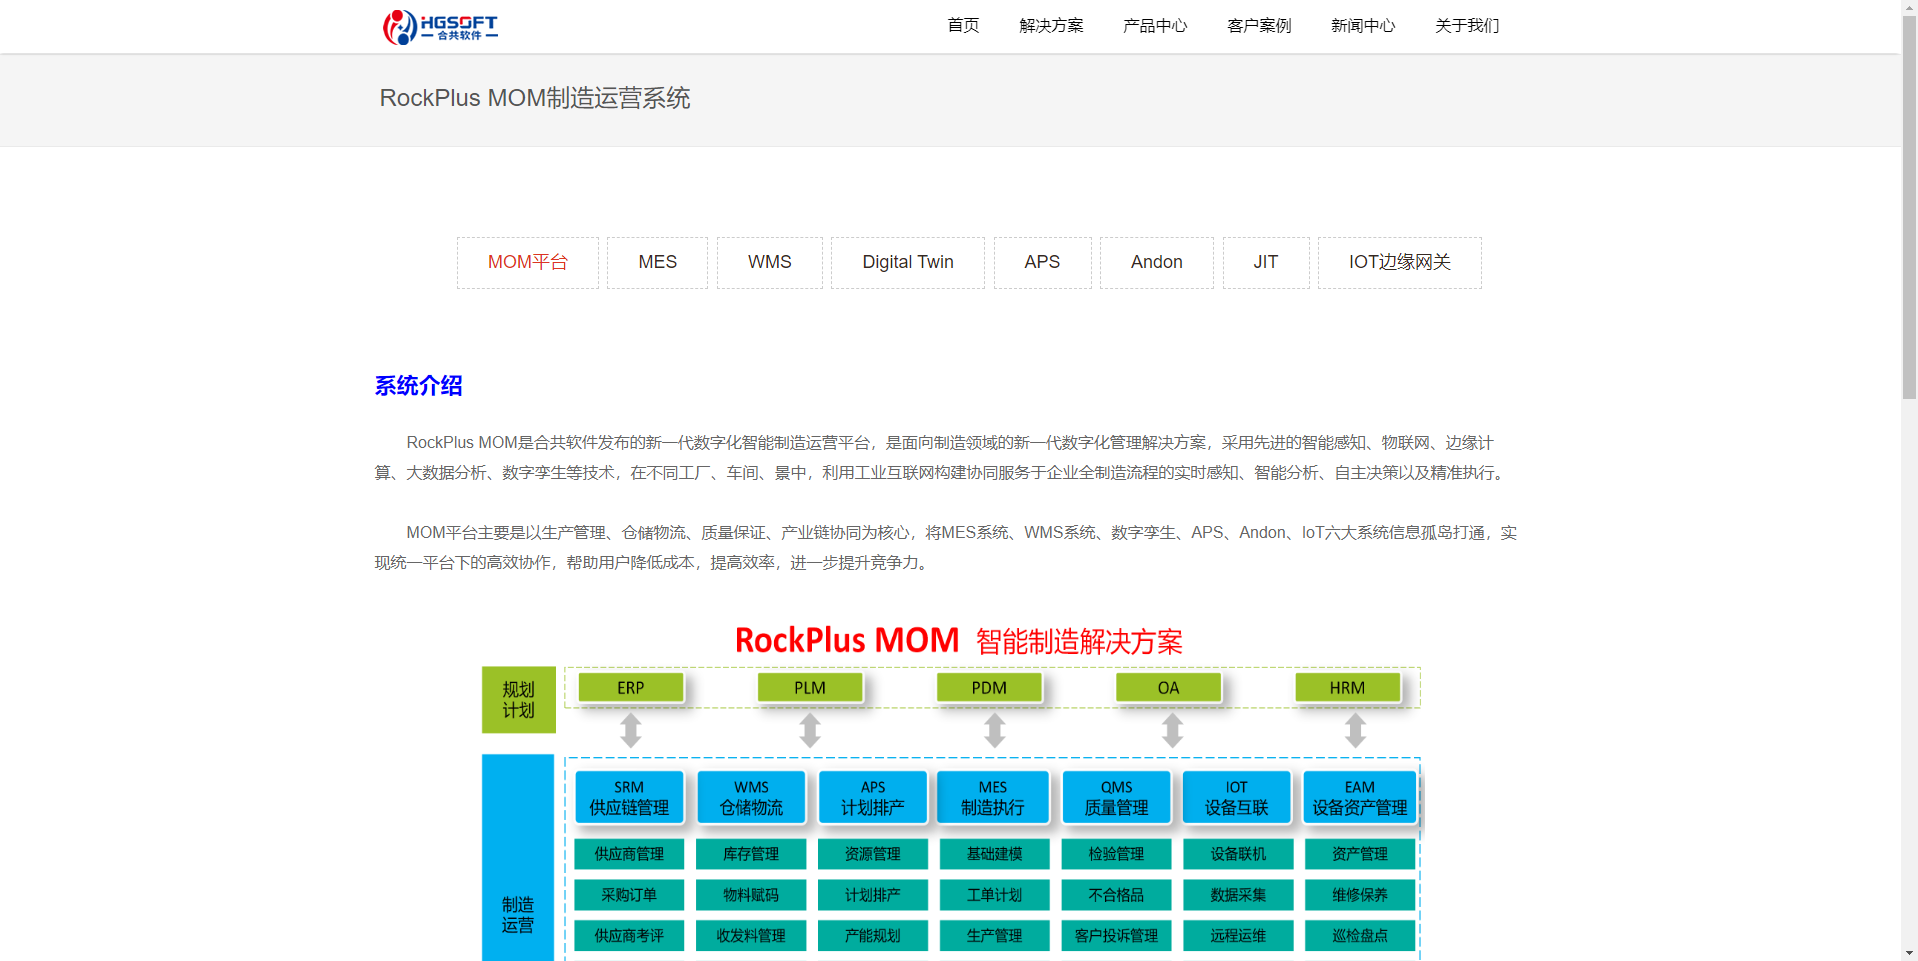Click the scrollbar down arrow

point(1909,953)
